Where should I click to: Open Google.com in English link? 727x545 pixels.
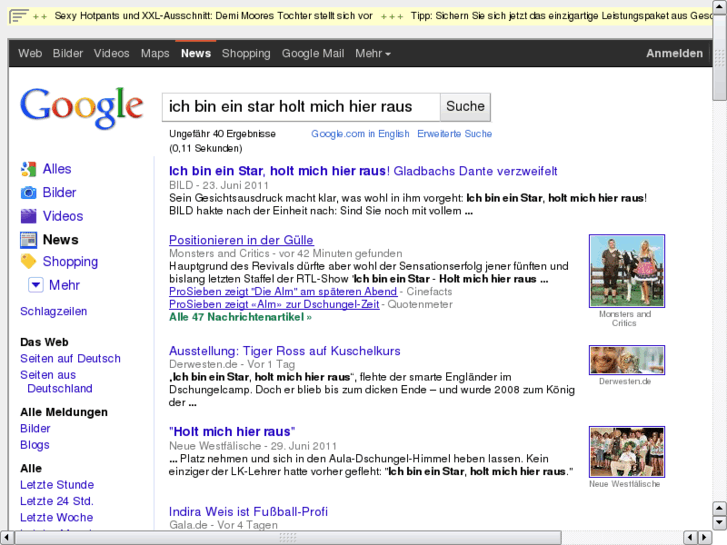(x=360, y=134)
